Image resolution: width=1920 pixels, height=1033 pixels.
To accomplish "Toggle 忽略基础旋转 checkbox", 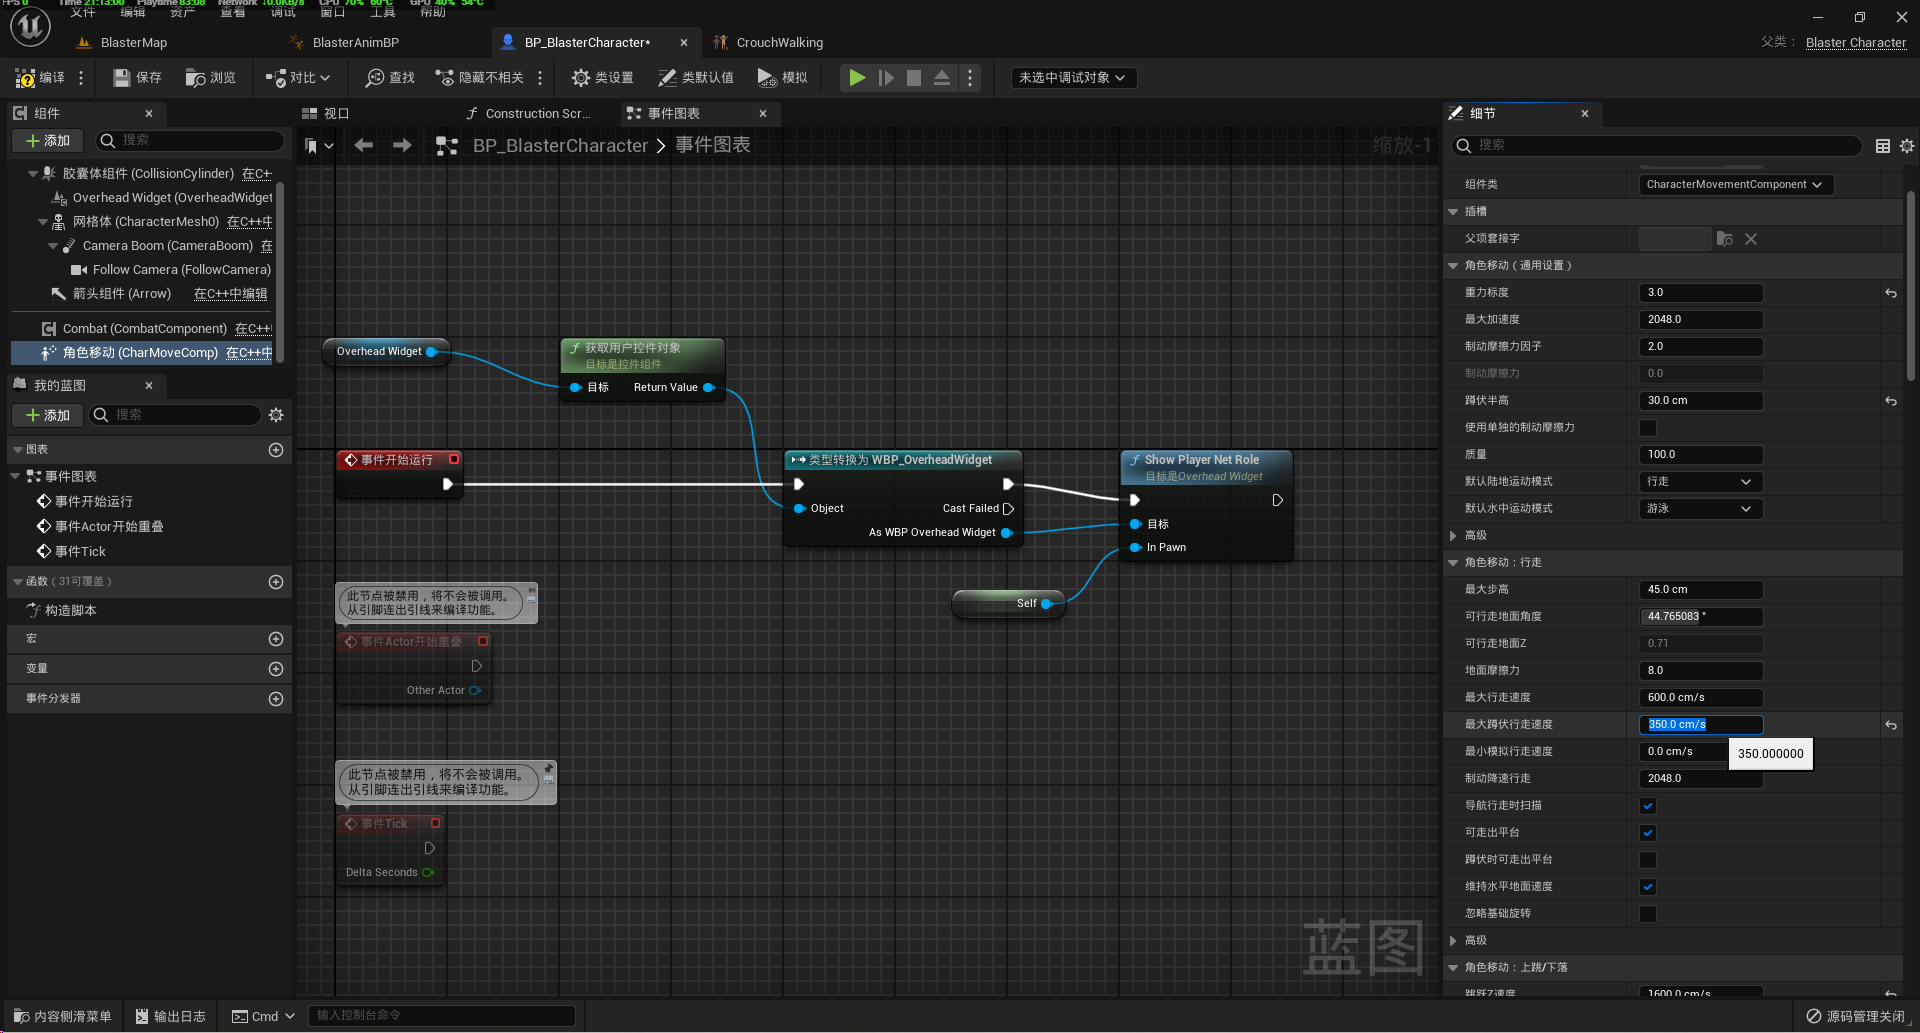I will pyautogui.click(x=1648, y=914).
